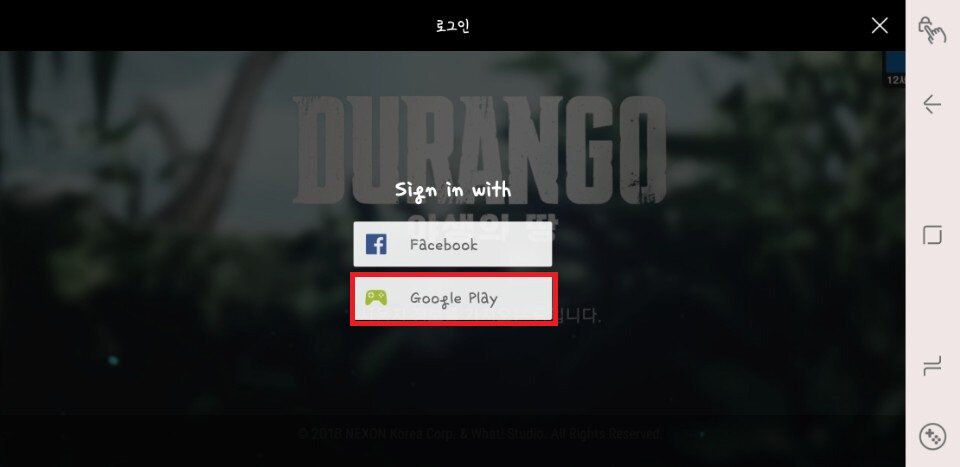This screenshot has height=467, width=960.
Task: Click the blank area of the side navigation bar
Action: 932,300
